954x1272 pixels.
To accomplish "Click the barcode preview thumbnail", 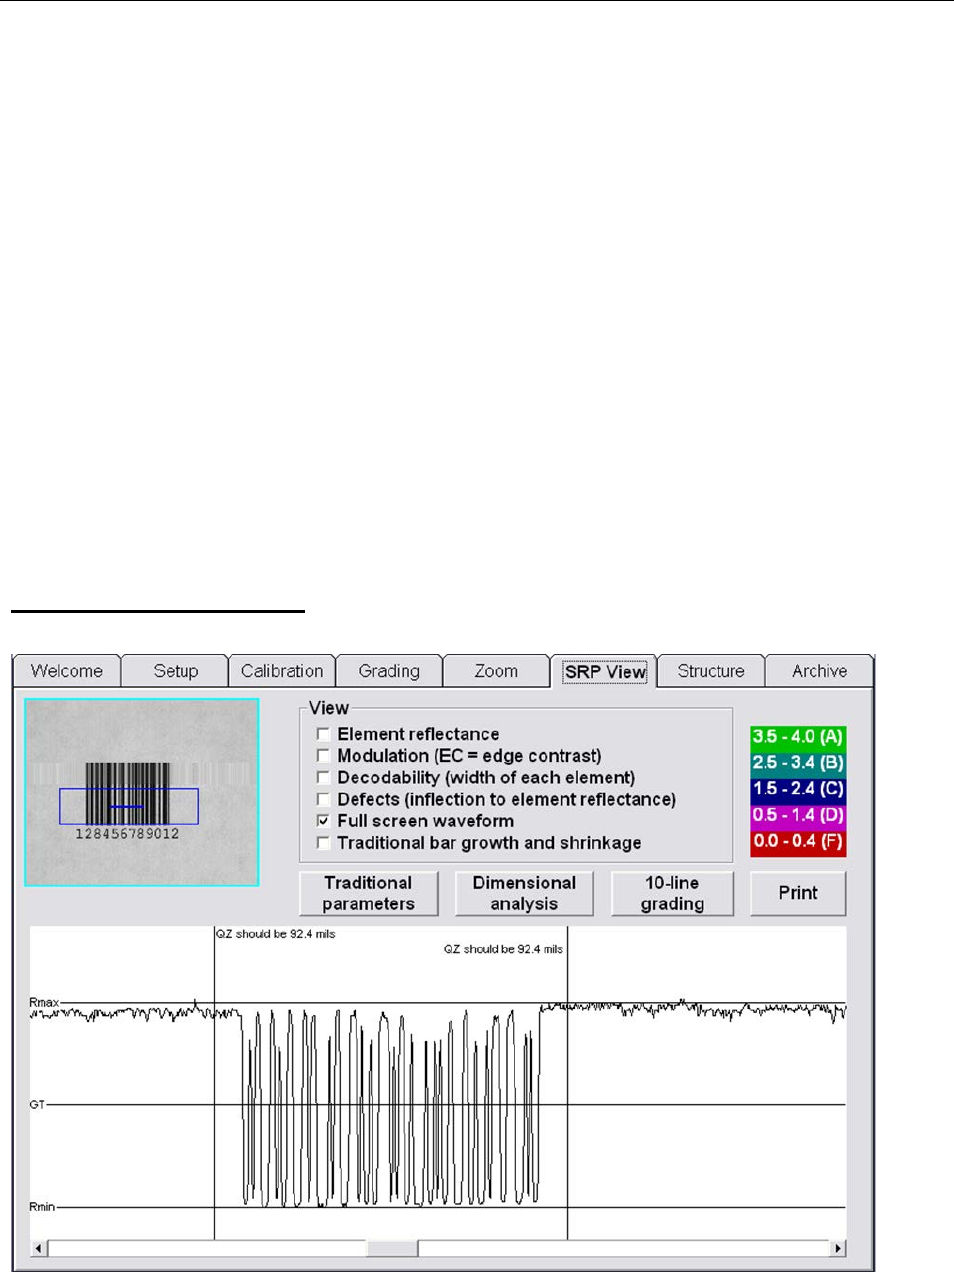I will click(142, 792).
